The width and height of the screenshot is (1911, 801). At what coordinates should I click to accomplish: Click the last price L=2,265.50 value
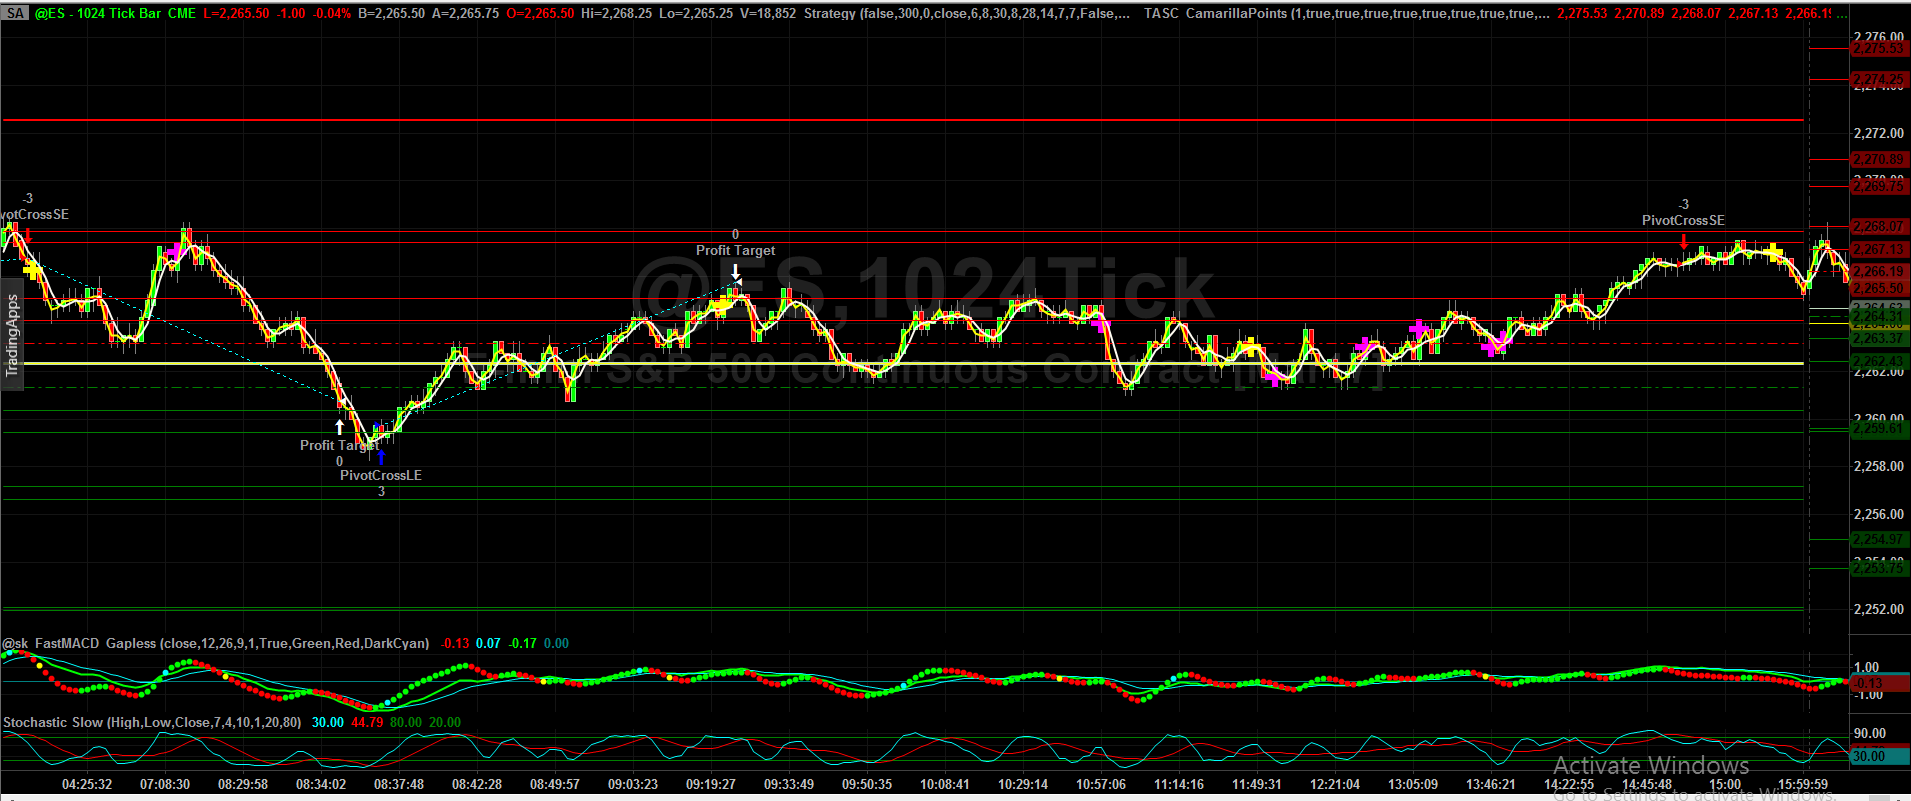(x=236, y=13)
